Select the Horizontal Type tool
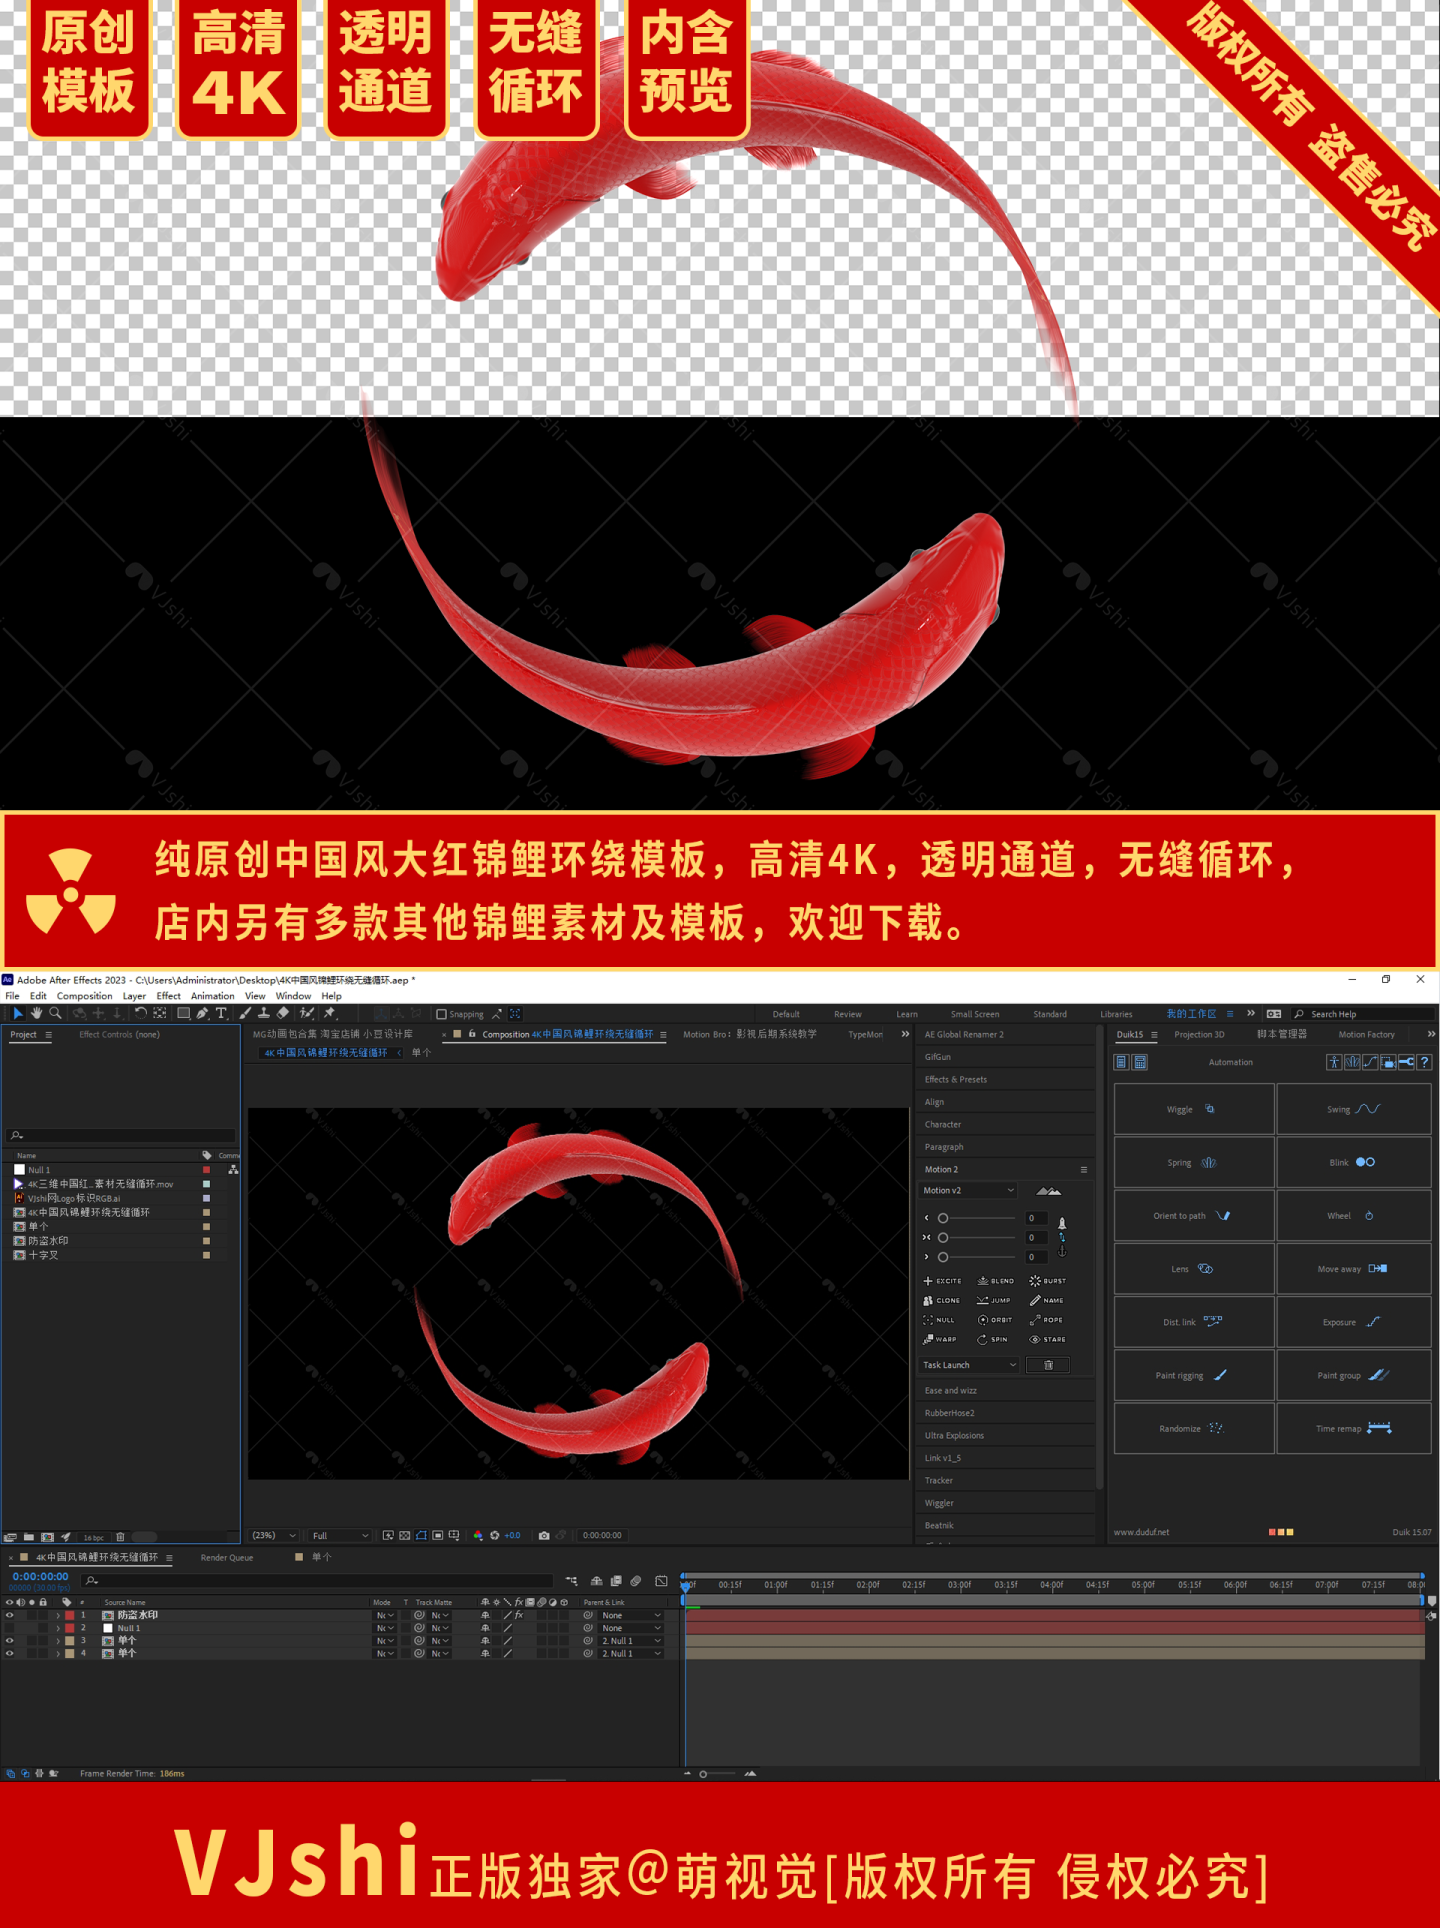This screenshot has width=1440, height=1928. coord(222,1013)
